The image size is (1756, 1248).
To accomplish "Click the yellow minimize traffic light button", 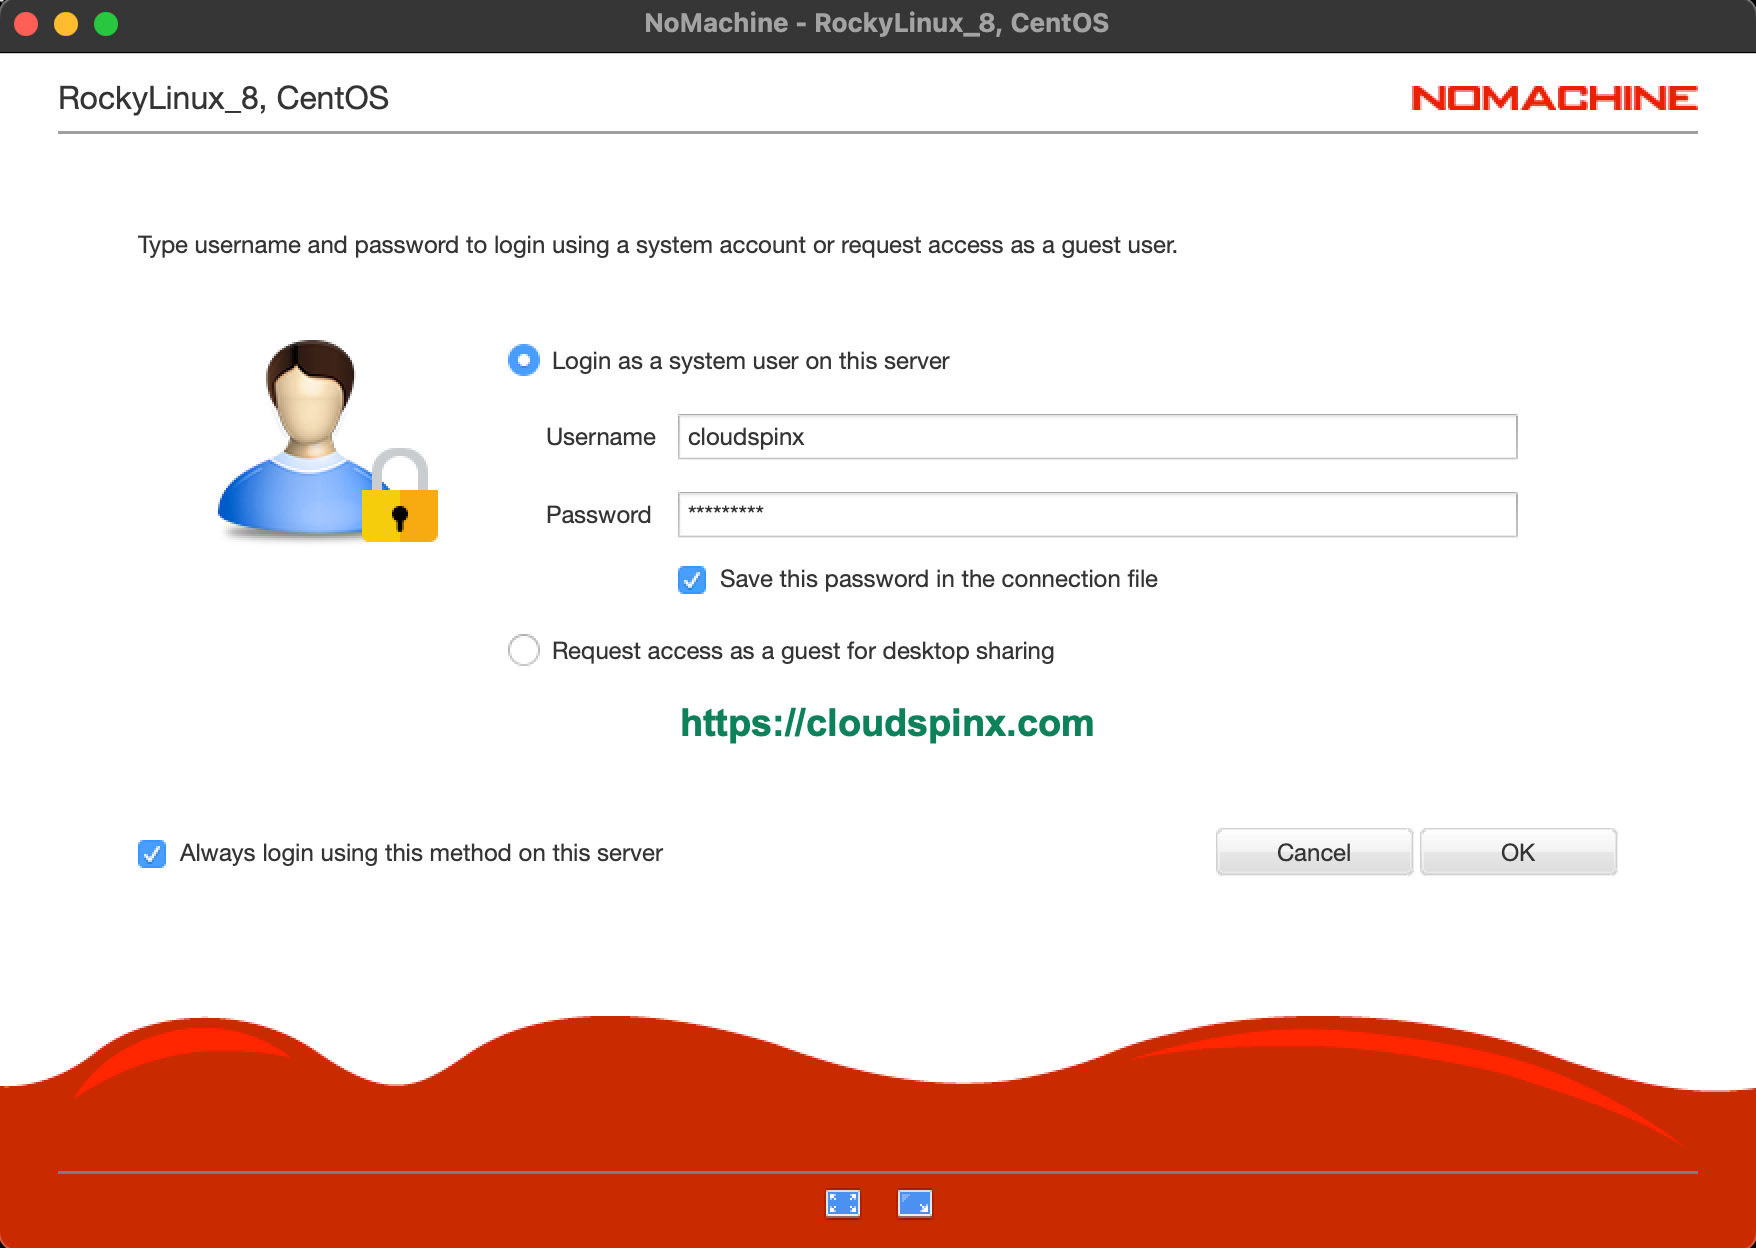I will (64, 24).
